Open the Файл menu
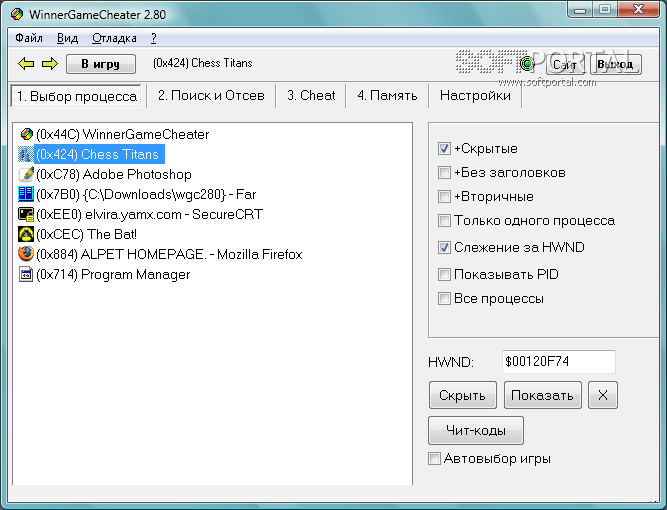This screenshot has height=510, width=667. (29, 38)
